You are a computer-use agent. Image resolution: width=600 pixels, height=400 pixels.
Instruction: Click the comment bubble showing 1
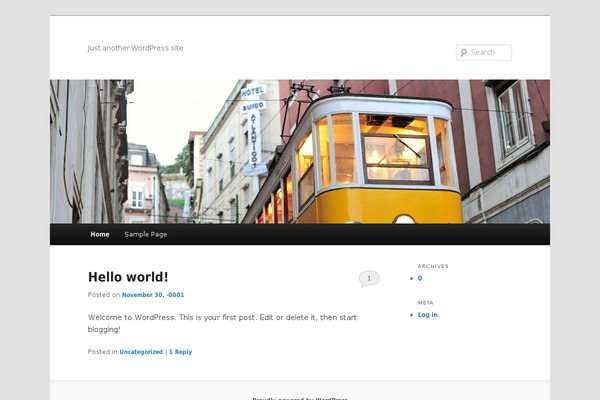pyautogui.click(x=369, y=279)
